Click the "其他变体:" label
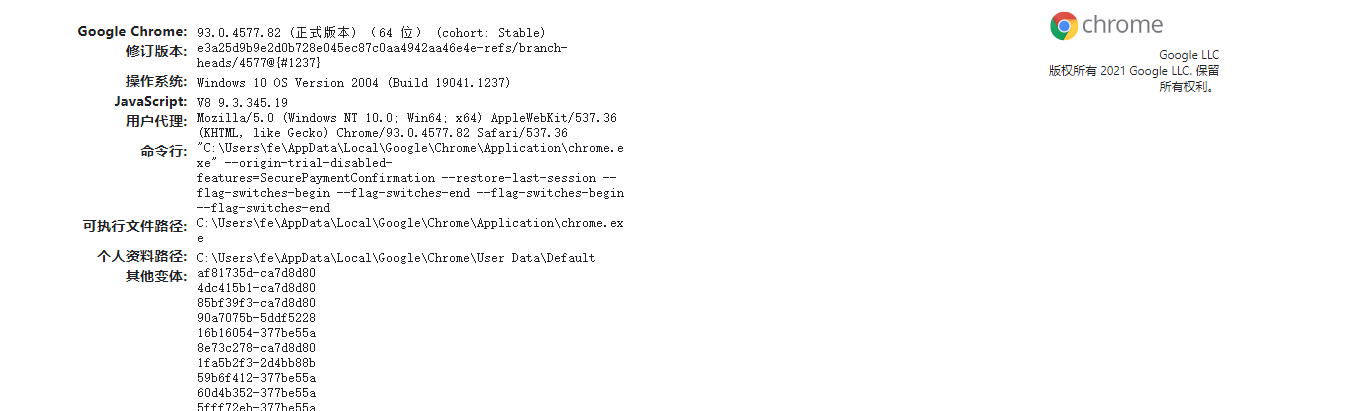 pyautogui.click(x=156, y=277)
